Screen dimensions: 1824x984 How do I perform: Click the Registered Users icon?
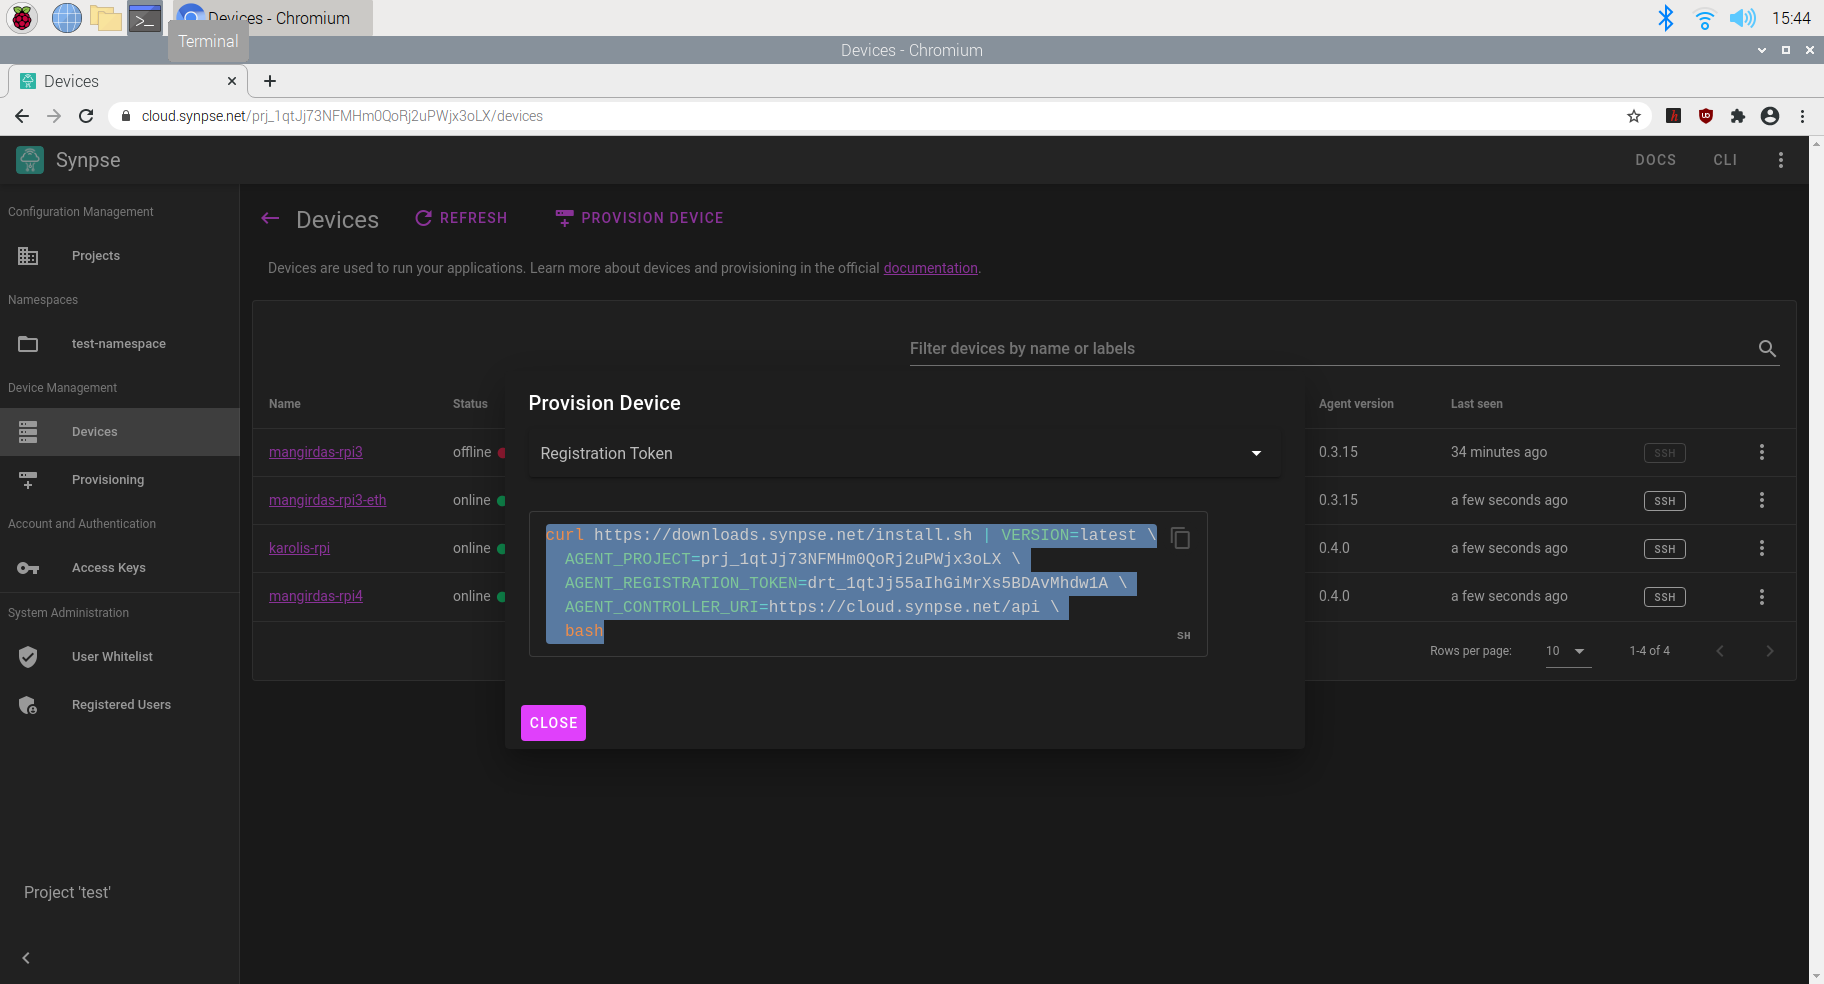point(27,704)
